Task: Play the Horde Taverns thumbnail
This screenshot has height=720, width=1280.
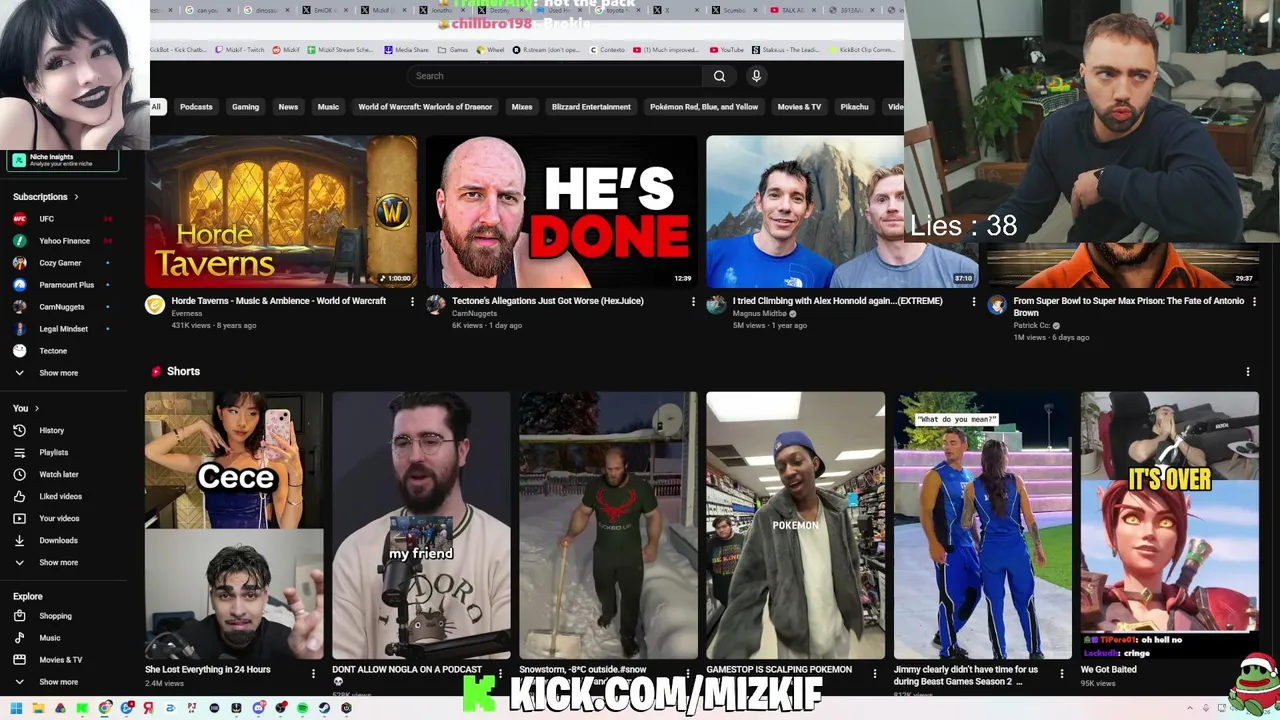Action: coord(281,212)
